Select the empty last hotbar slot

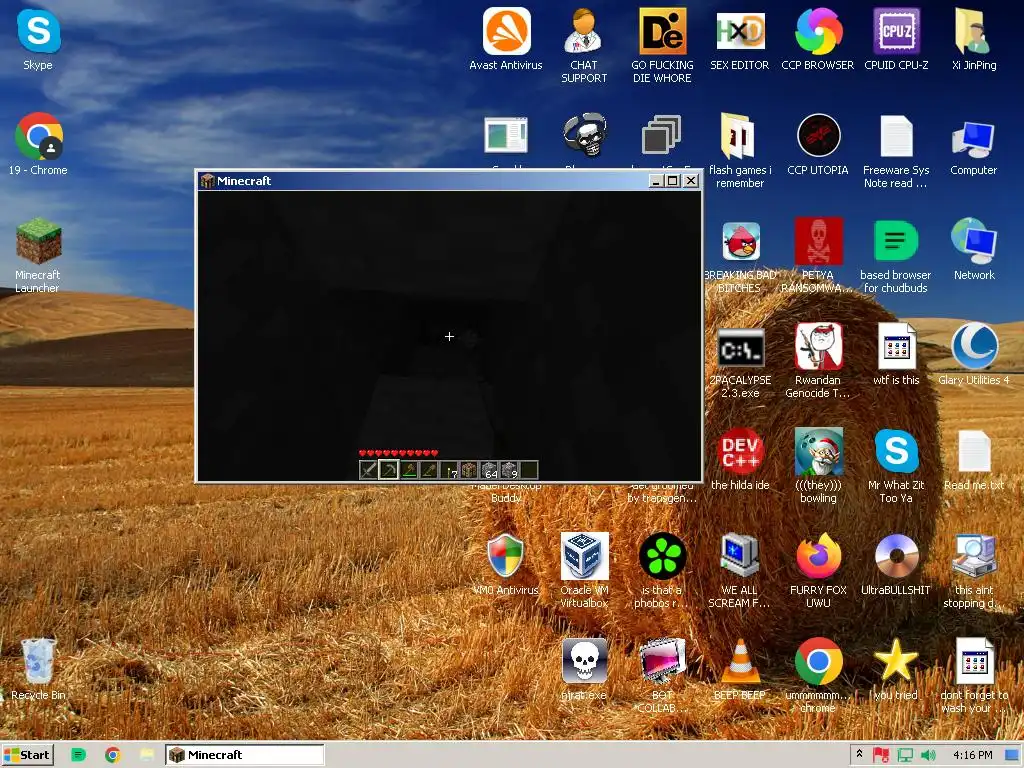(x=530, y=470)
